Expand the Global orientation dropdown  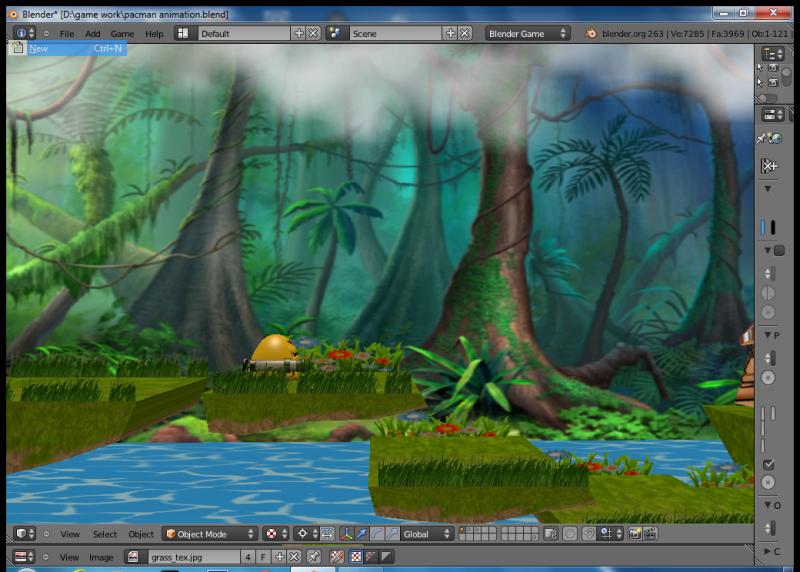(x=427, y=534)
